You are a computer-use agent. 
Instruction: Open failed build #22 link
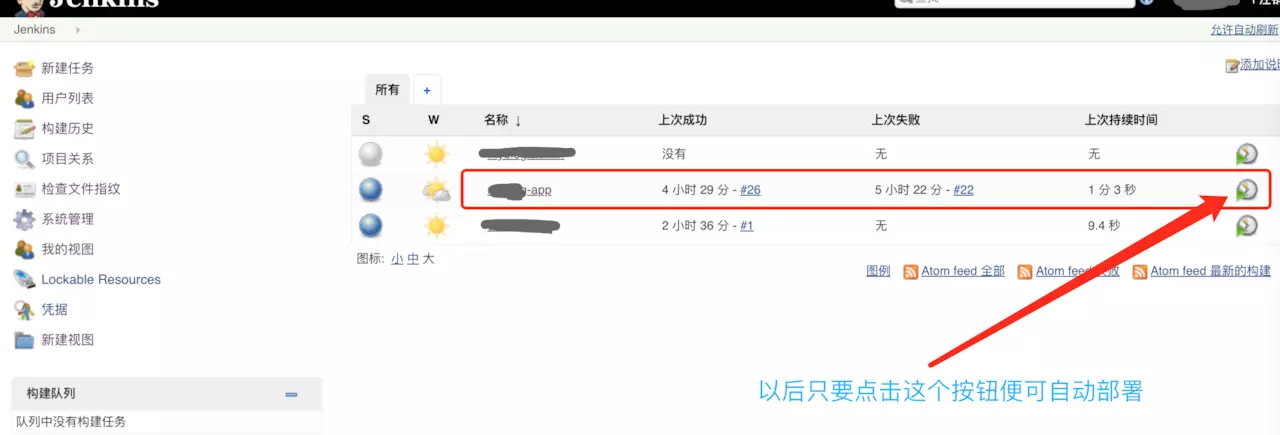(x=963, y=190)
